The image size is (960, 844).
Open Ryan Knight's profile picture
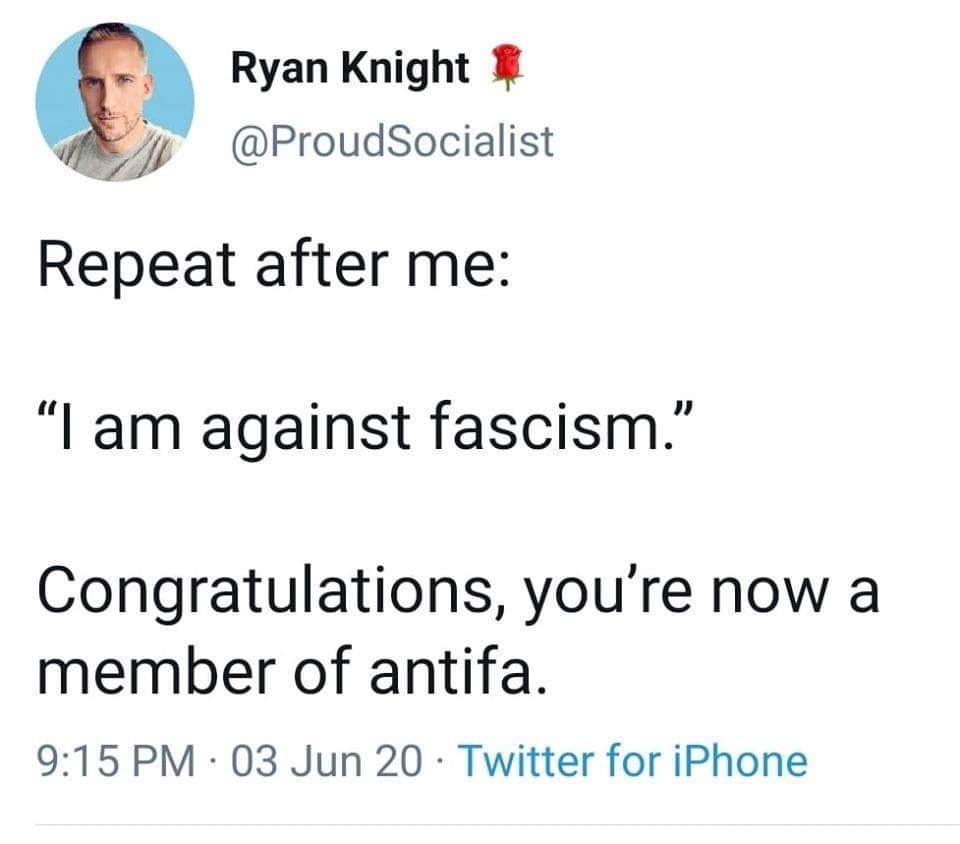click(x=114, y=101)
